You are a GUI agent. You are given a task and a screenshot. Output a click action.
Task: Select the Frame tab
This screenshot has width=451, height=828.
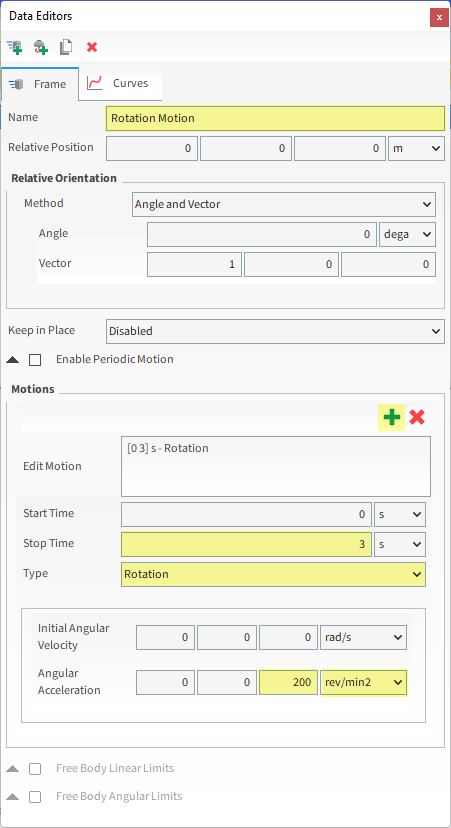pyautogui.click(x=40, y=84)
